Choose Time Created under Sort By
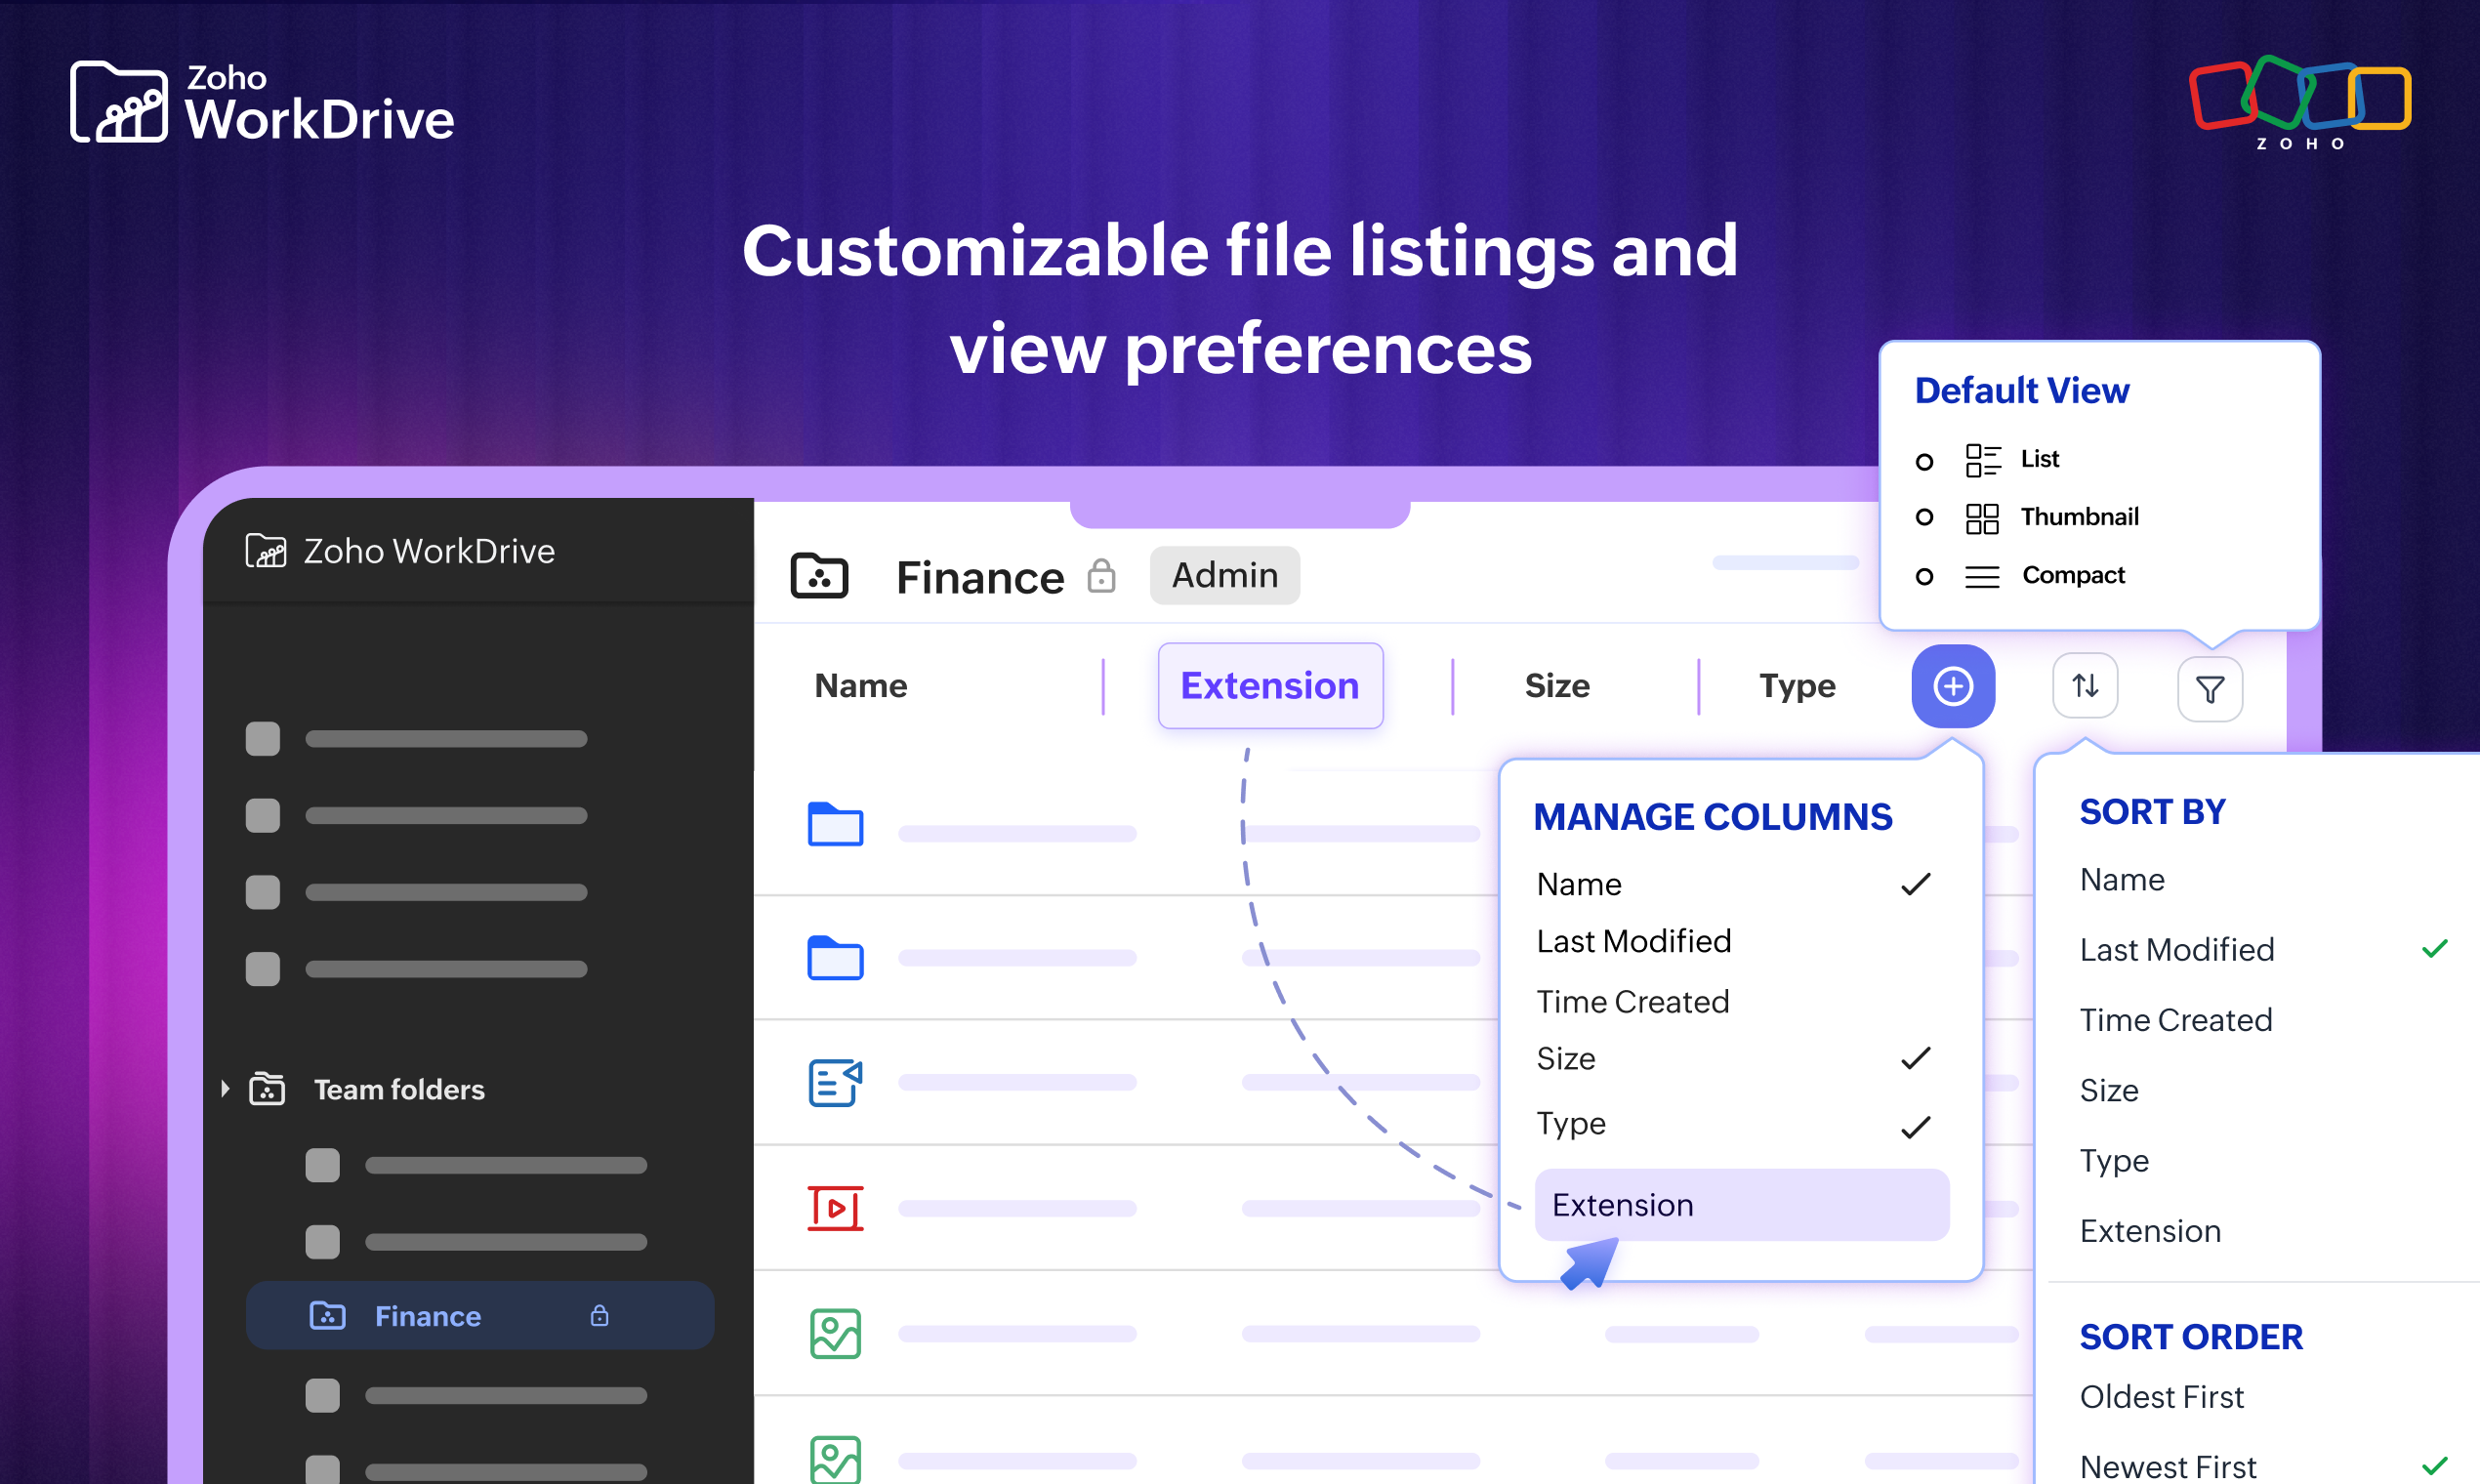This screenshot has height=1484, width=2480. (x=2175, y=1019)
